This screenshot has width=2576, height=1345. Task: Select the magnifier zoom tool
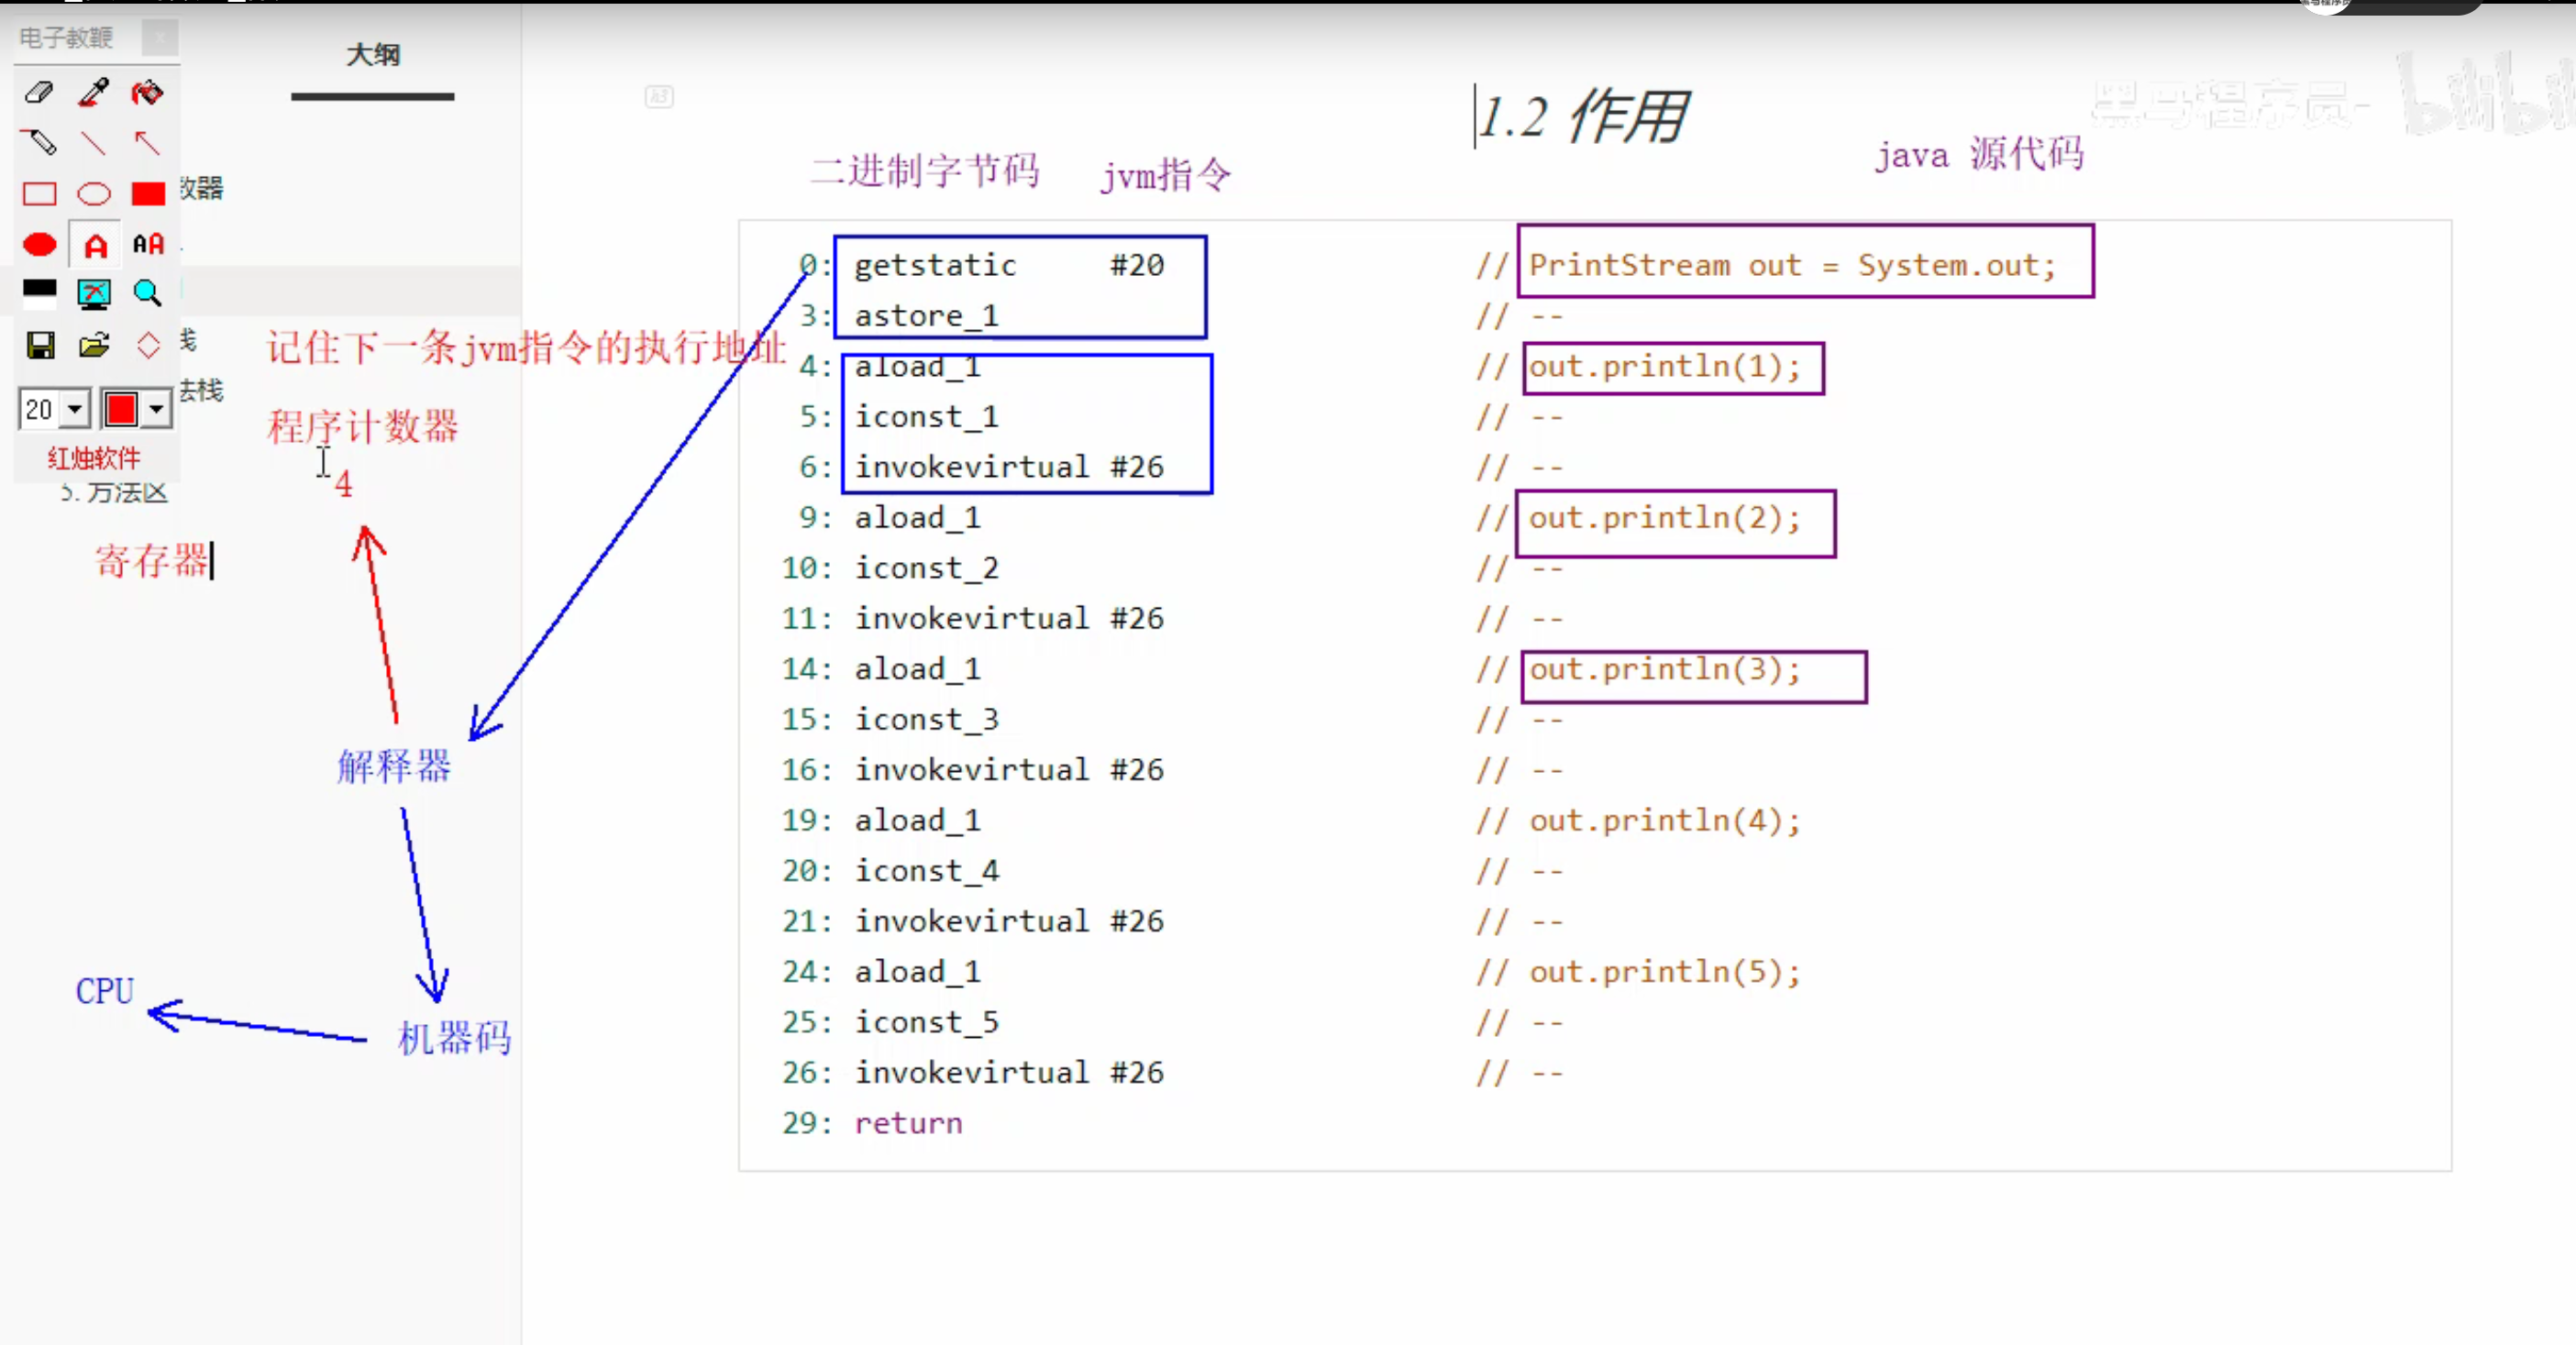click(x=148, y=293)
